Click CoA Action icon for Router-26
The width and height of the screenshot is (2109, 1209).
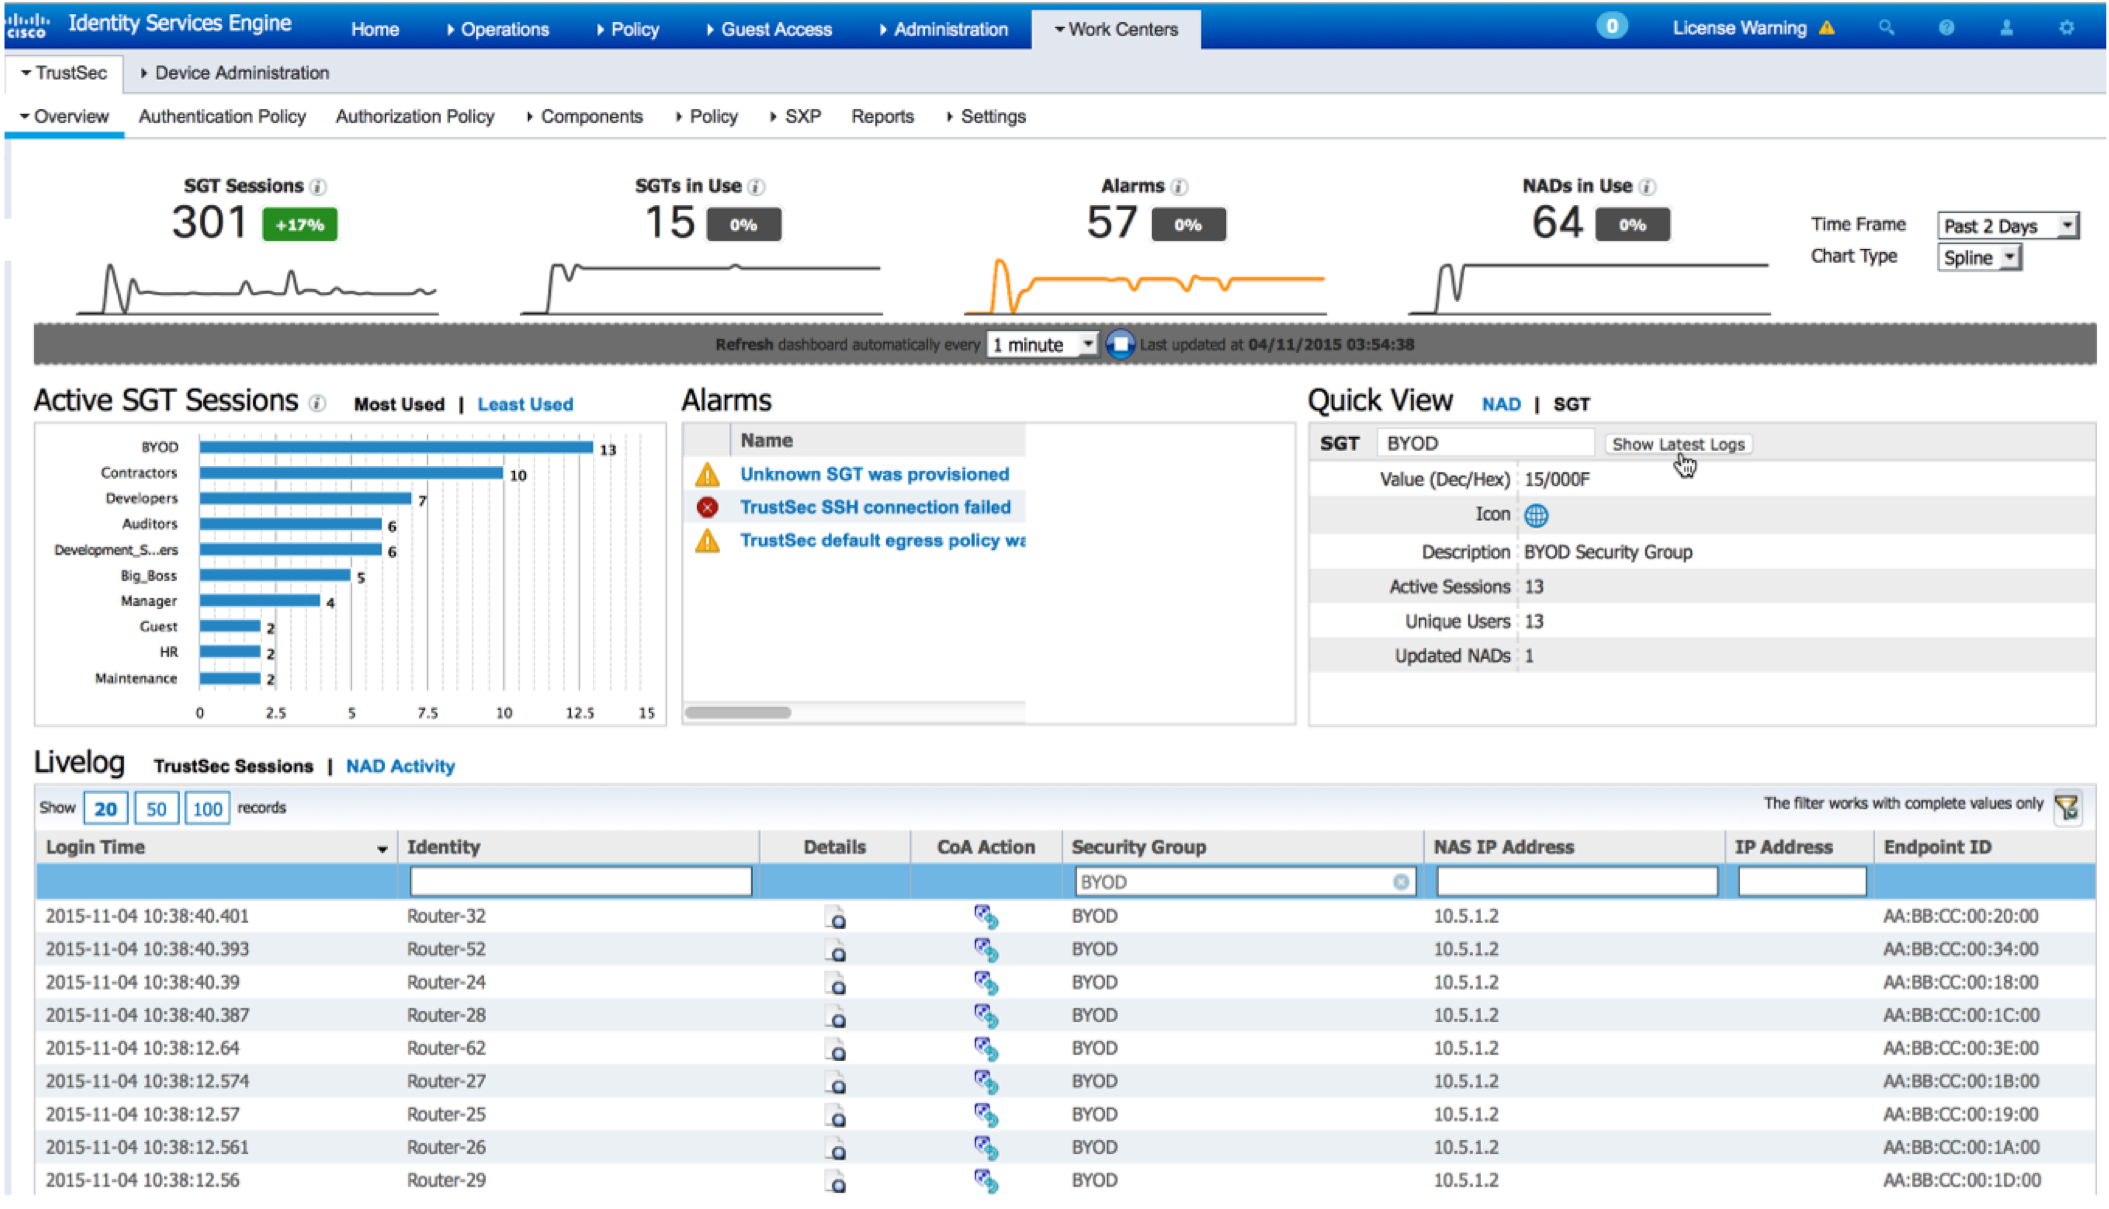(986, 1148)
